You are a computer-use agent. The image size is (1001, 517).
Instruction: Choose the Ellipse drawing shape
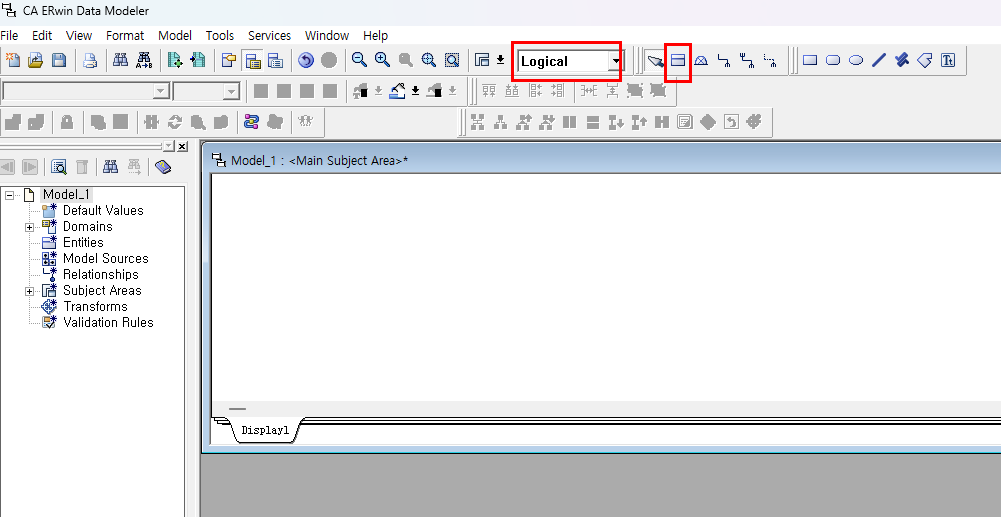[x=856, y=61]
